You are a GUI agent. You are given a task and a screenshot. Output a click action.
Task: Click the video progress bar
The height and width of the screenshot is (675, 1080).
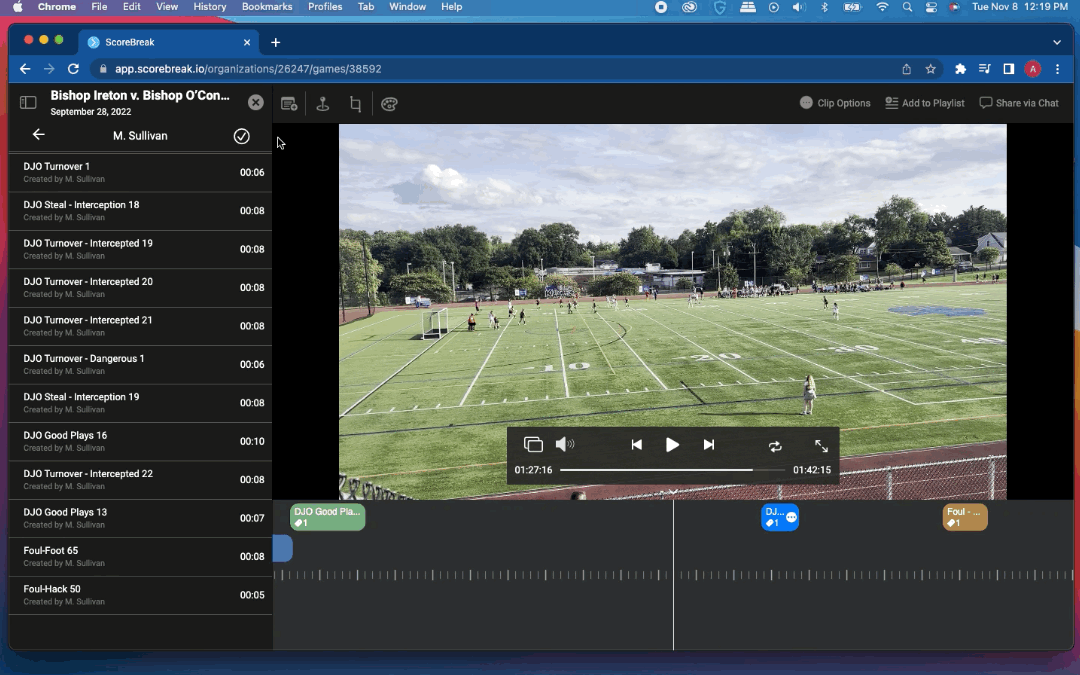[x=672, y=470]
